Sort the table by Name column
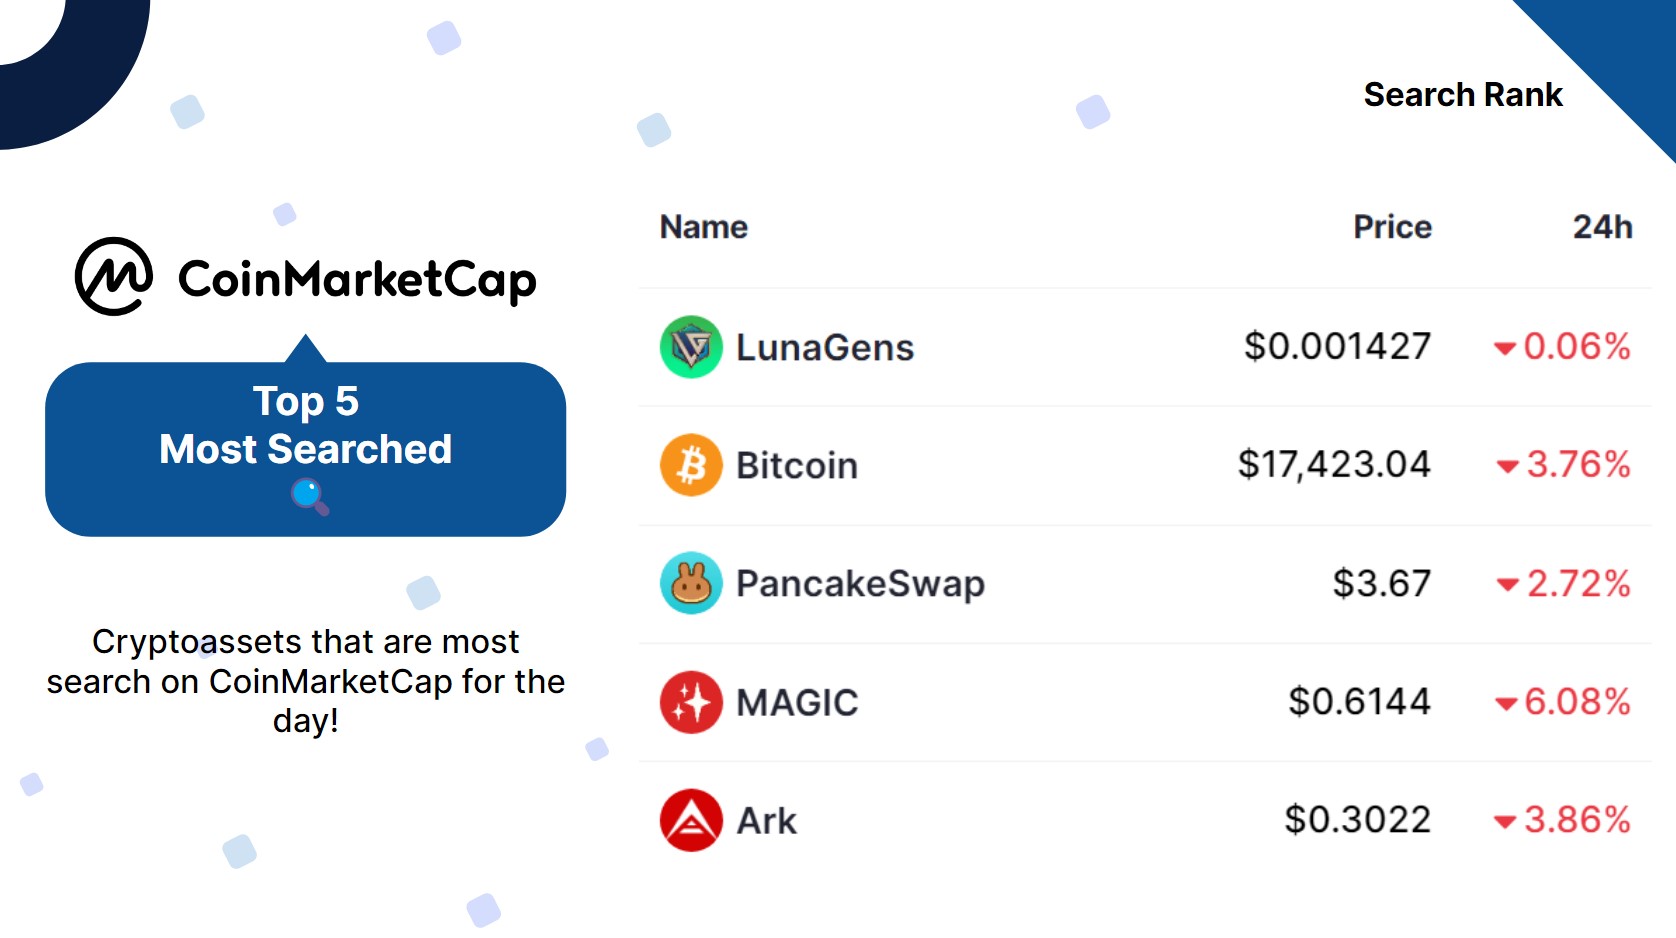The image size is (1676, 938). 704,227
